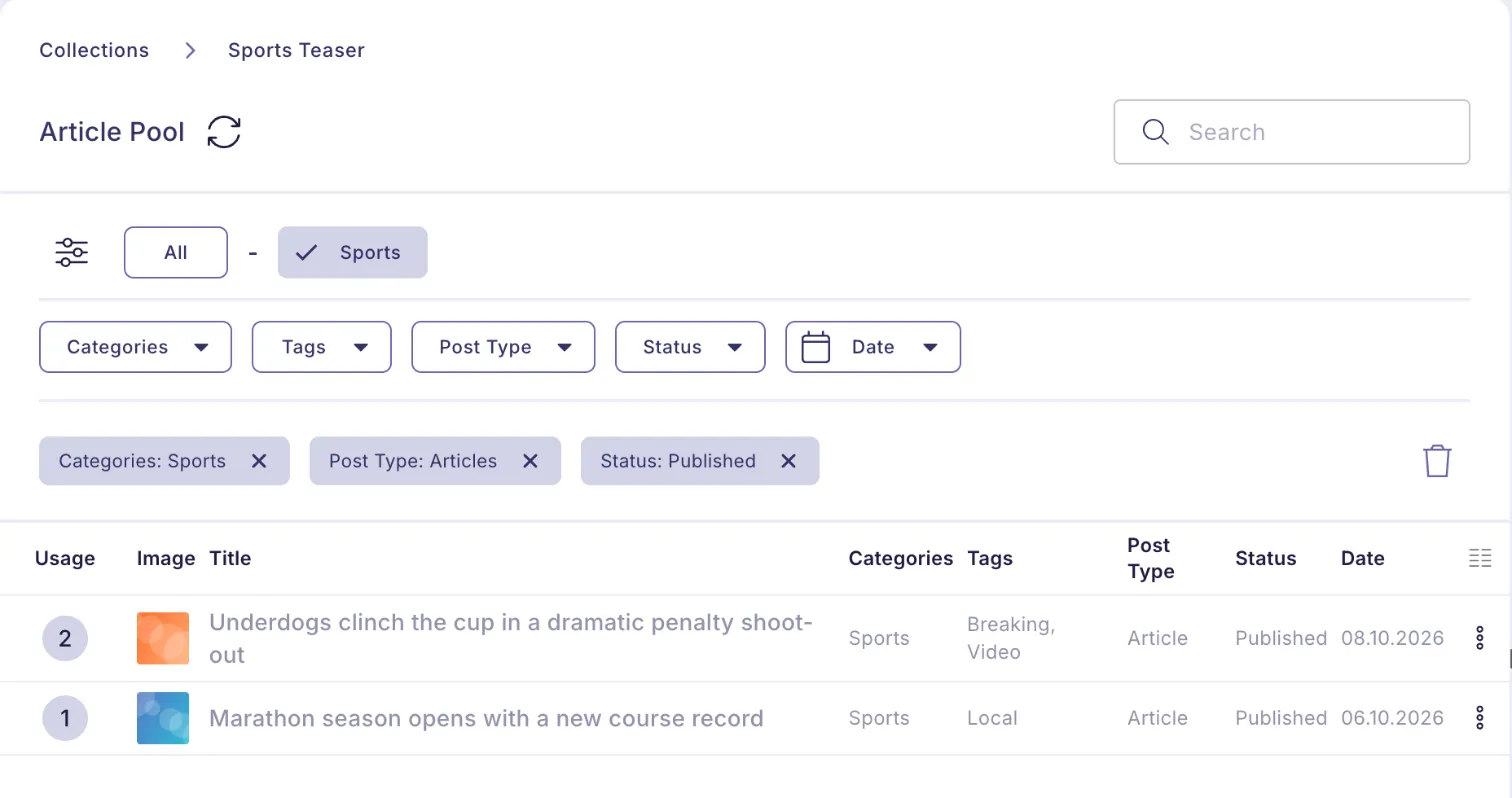Click the orange Underdogs article thumbnail
Viewport: 1512px width, 798px height.
[163, 638]
